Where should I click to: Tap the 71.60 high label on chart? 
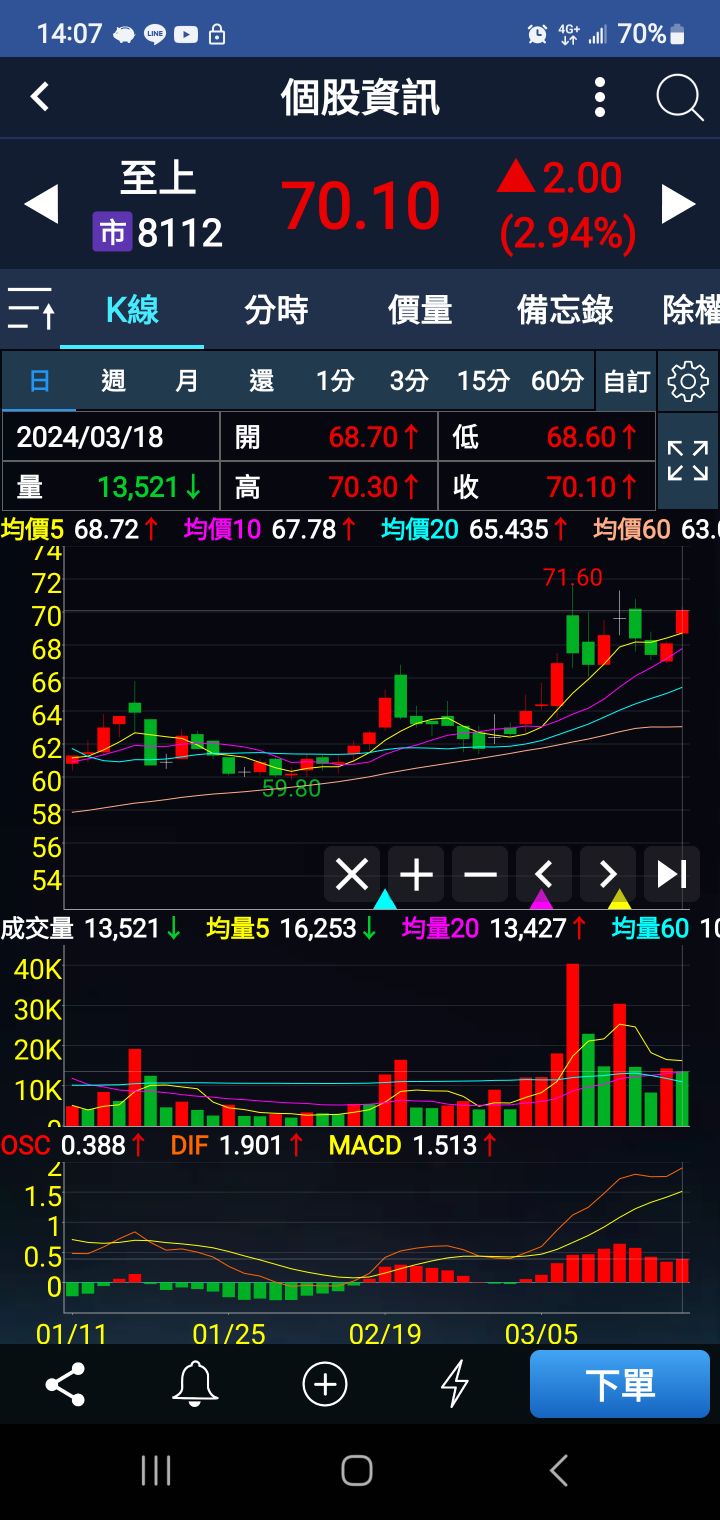coord(573,577)
